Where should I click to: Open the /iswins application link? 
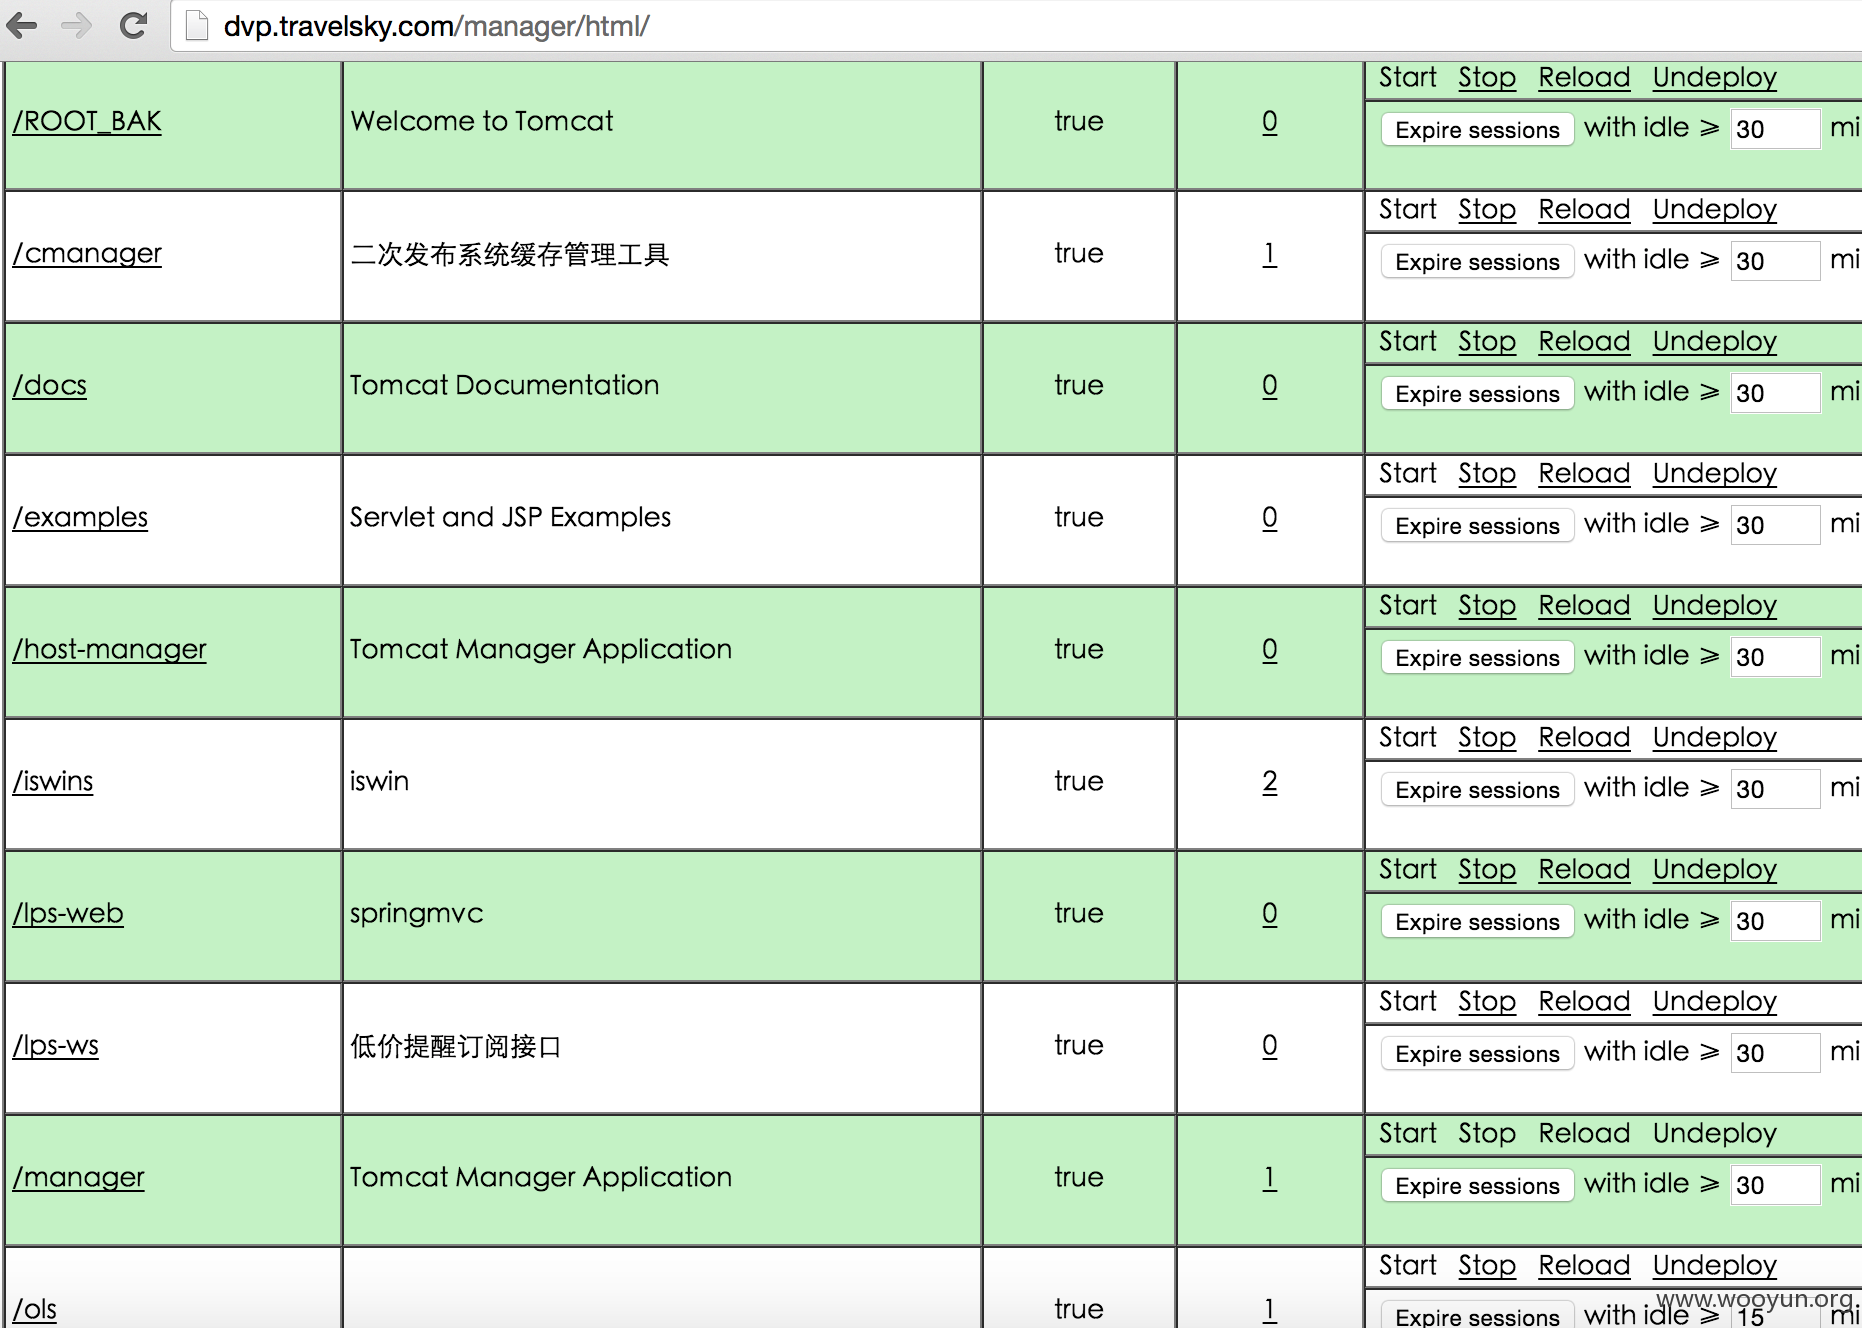pyautogui.click(x=53, y=781)
